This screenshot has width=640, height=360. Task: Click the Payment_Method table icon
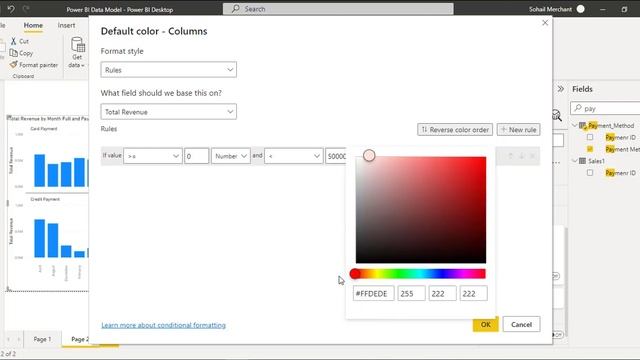583,126
